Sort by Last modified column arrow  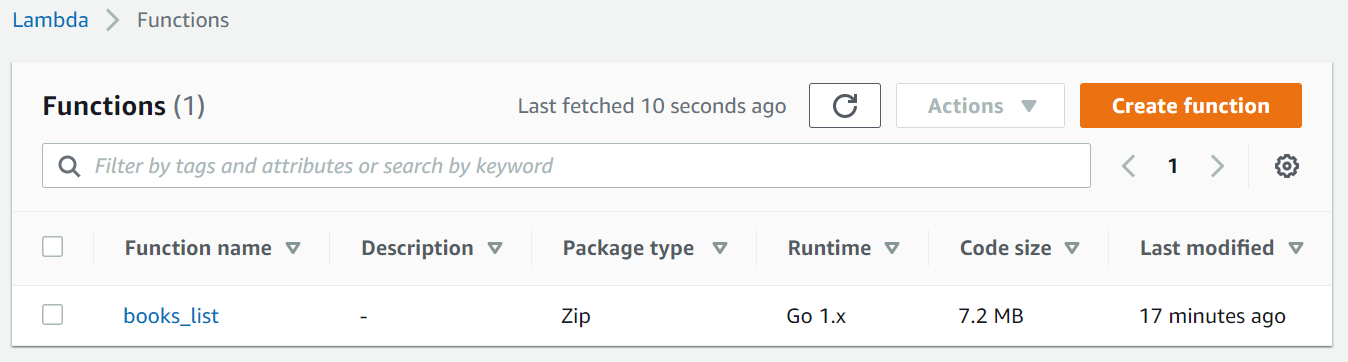(x=1296, y=248)
